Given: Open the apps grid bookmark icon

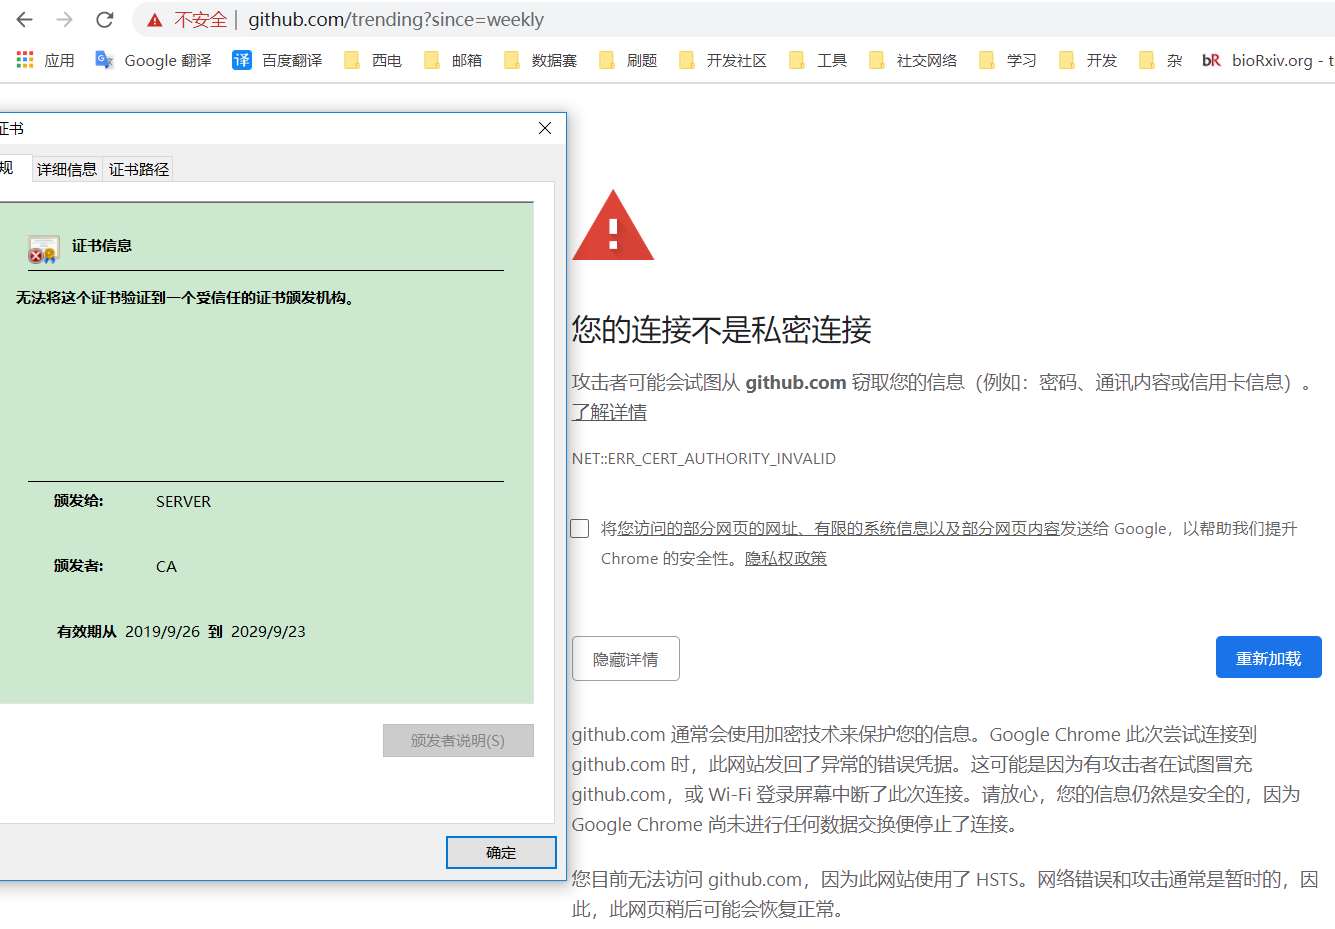Looking at the screenshot, I should coord(25,60).
